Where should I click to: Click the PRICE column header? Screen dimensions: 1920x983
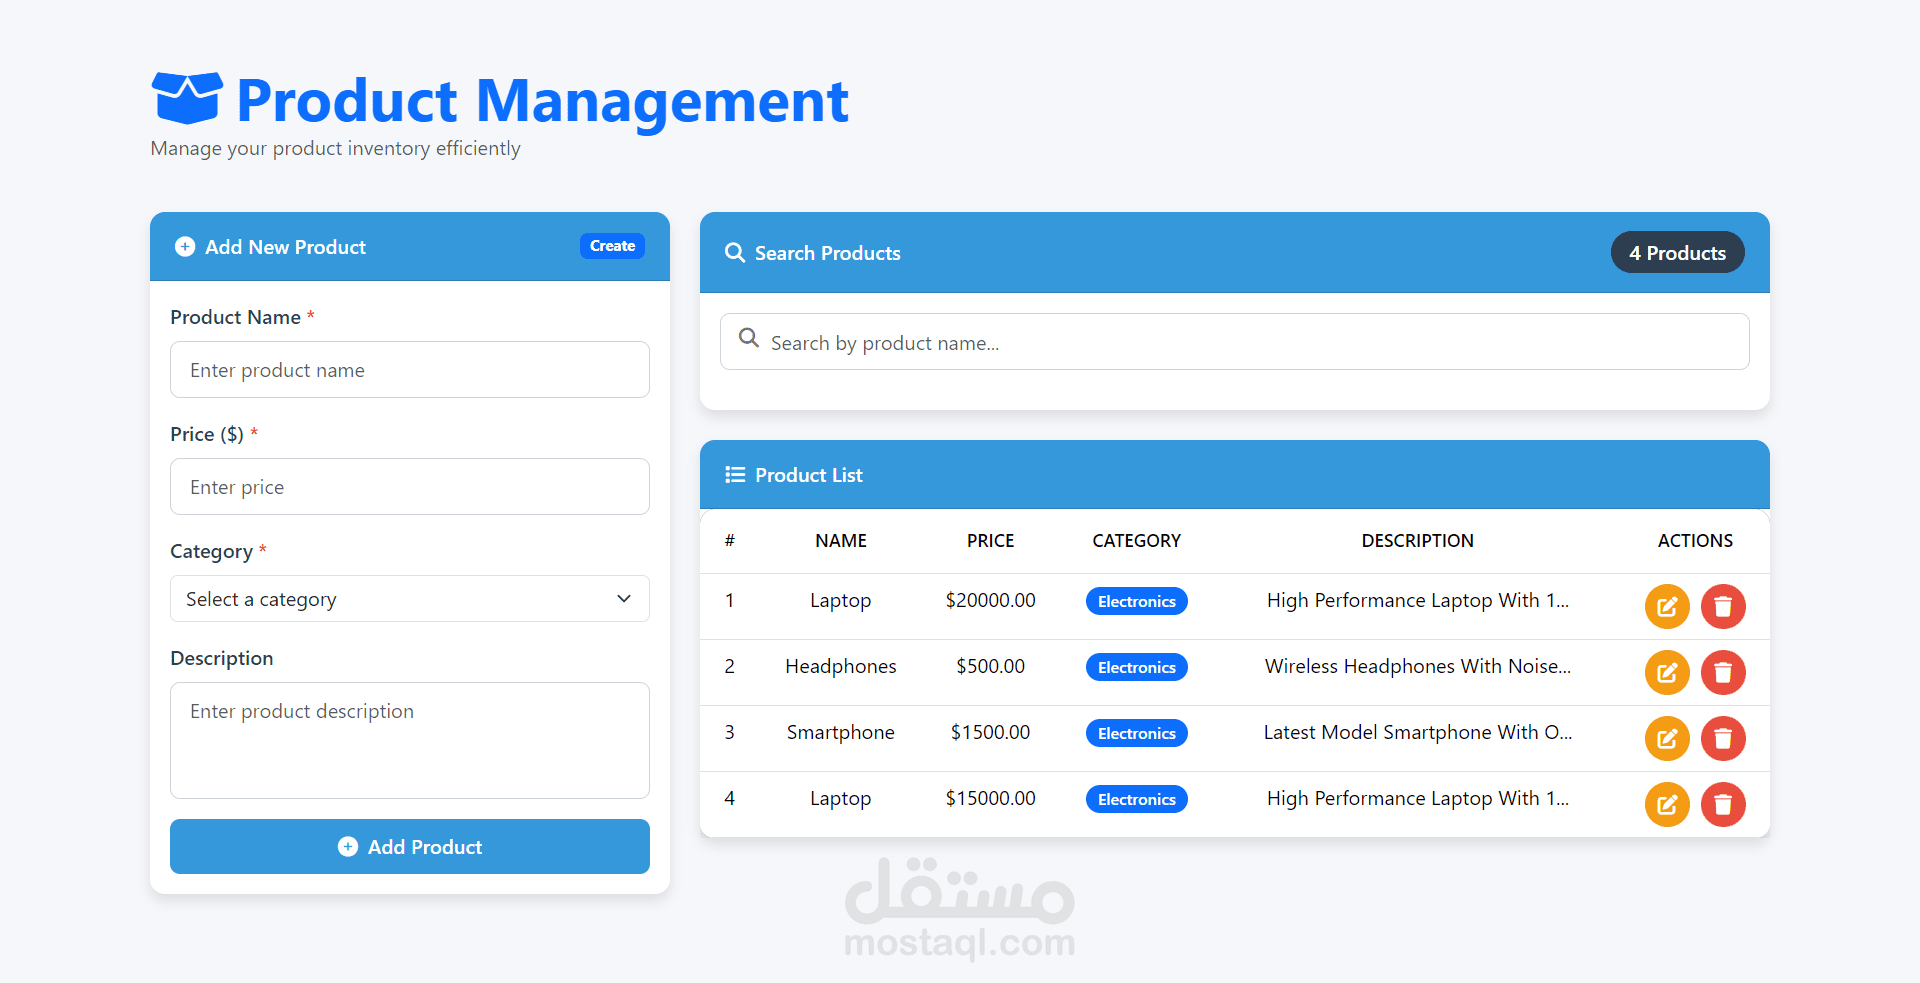[990, 541]
